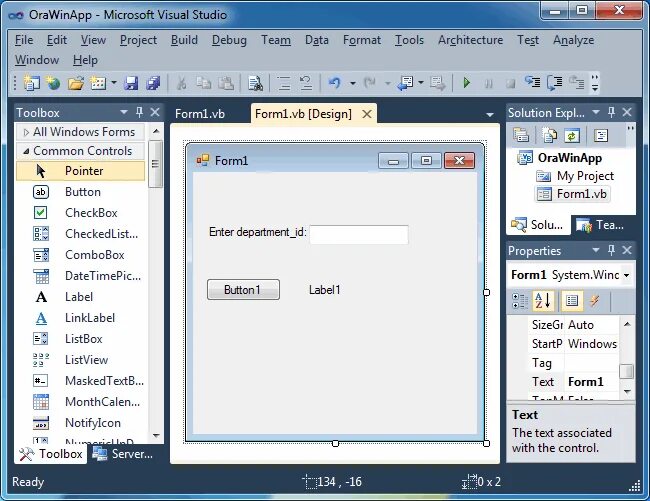
Task: Click the department_id text box on form
Action: tap(359, 234)
